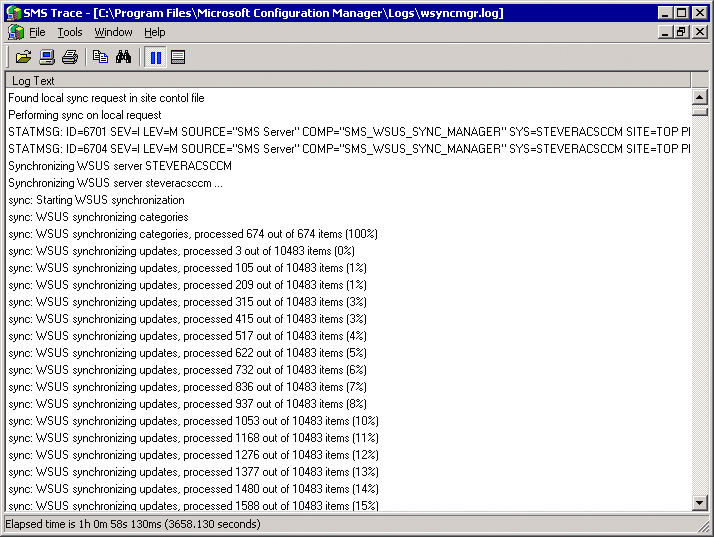Select the 'processed 209 out of 10483' line
This screenshot has width=714, height=537.
pyautogui.click(x=348, y=285)
